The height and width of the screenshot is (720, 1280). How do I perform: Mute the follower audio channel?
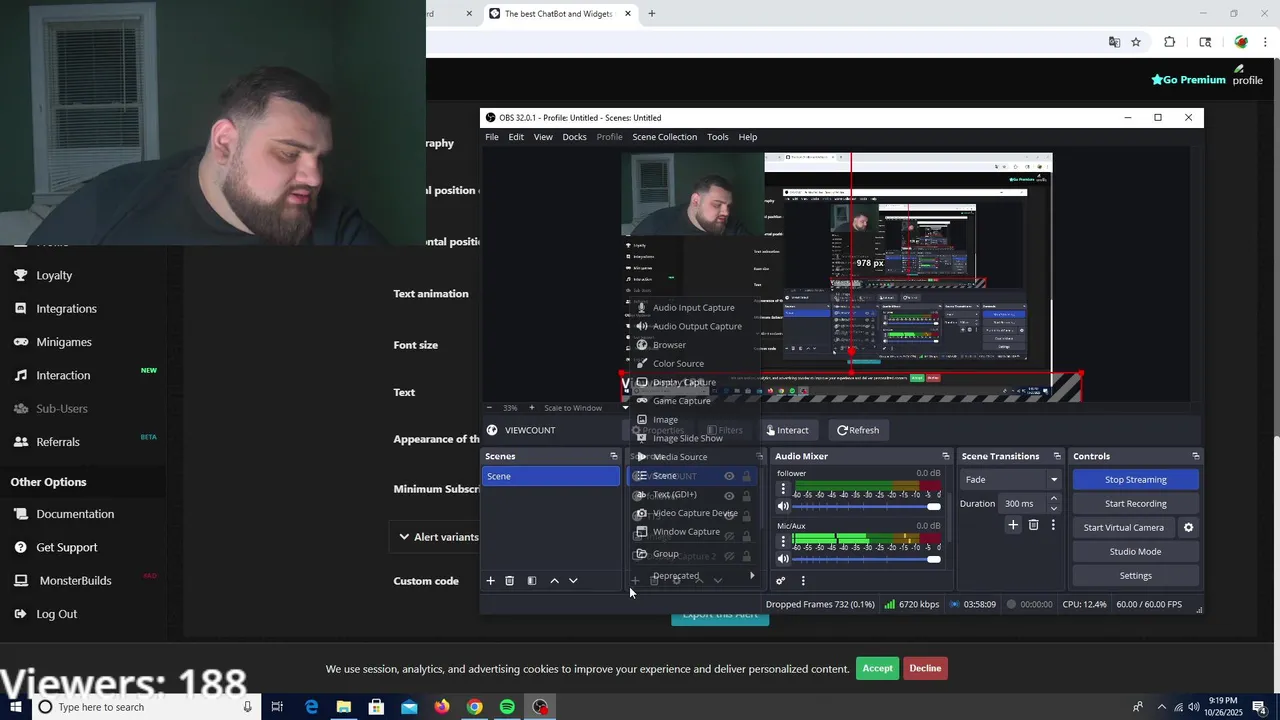pos(783,507)
